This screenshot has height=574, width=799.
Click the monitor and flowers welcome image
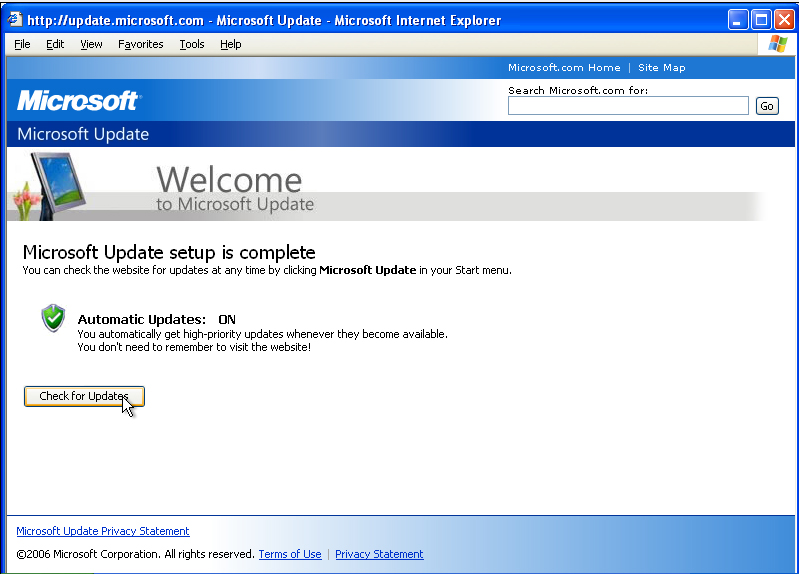(48, 187)
